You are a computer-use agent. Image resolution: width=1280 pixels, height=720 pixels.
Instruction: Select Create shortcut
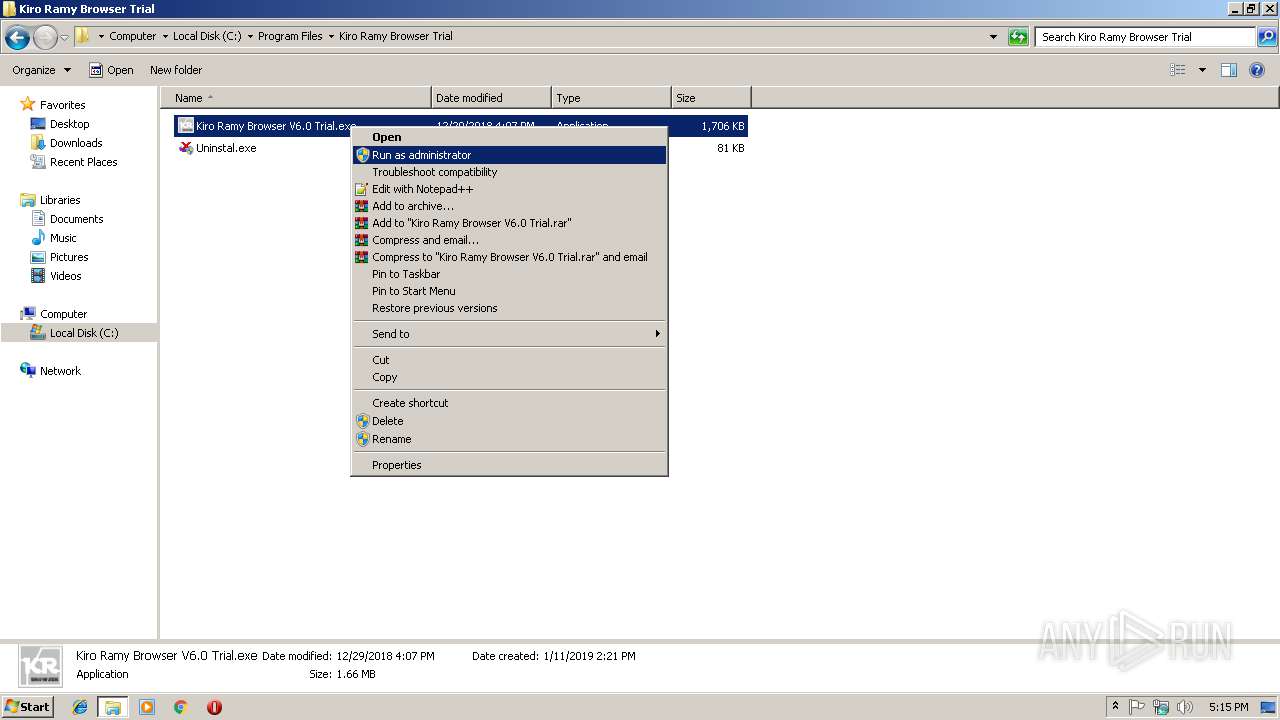tap(509, 403)
